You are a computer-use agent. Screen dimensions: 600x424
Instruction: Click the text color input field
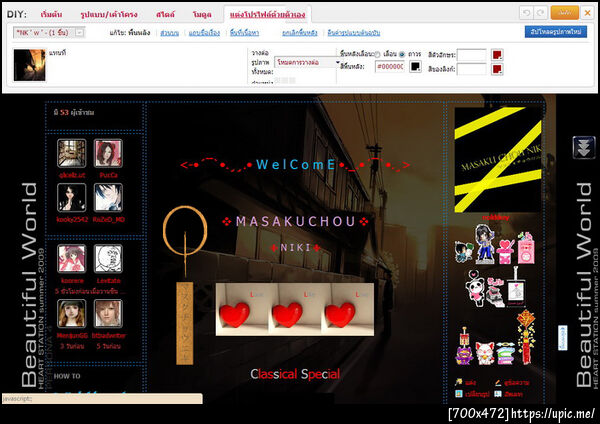click(x=471, y=55)
